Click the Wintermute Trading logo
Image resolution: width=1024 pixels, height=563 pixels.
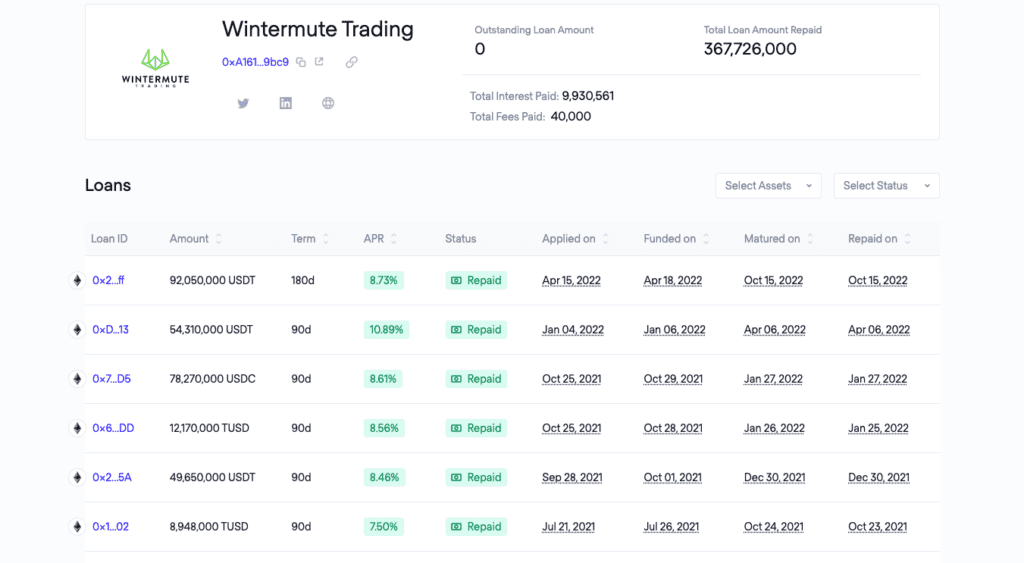155,68
